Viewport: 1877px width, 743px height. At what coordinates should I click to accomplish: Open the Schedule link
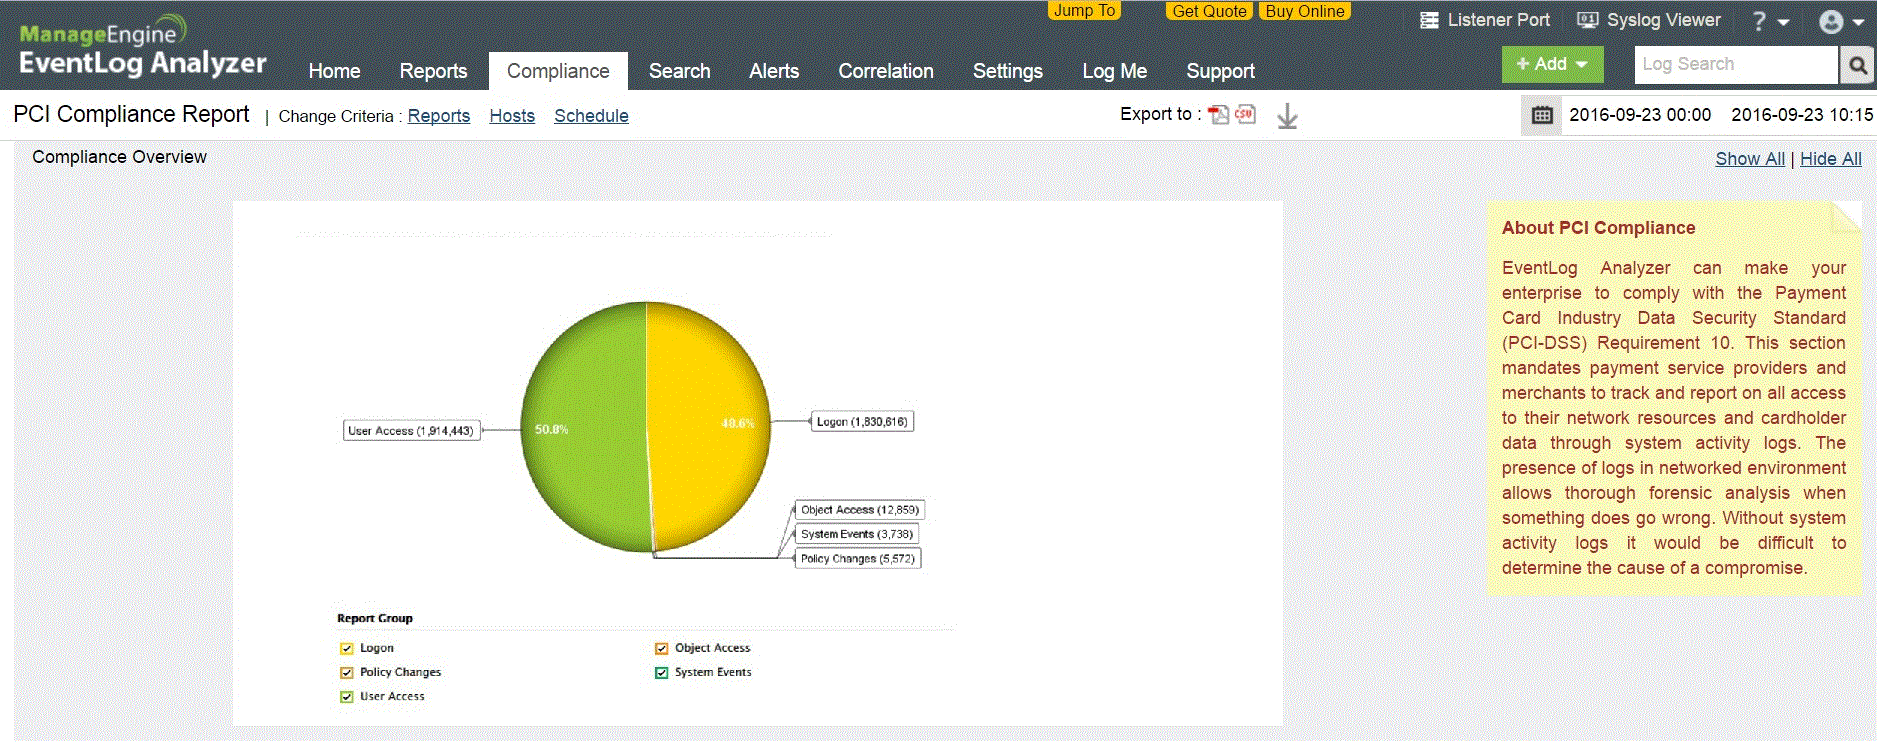pyautogui.click(x=591, y=116)
